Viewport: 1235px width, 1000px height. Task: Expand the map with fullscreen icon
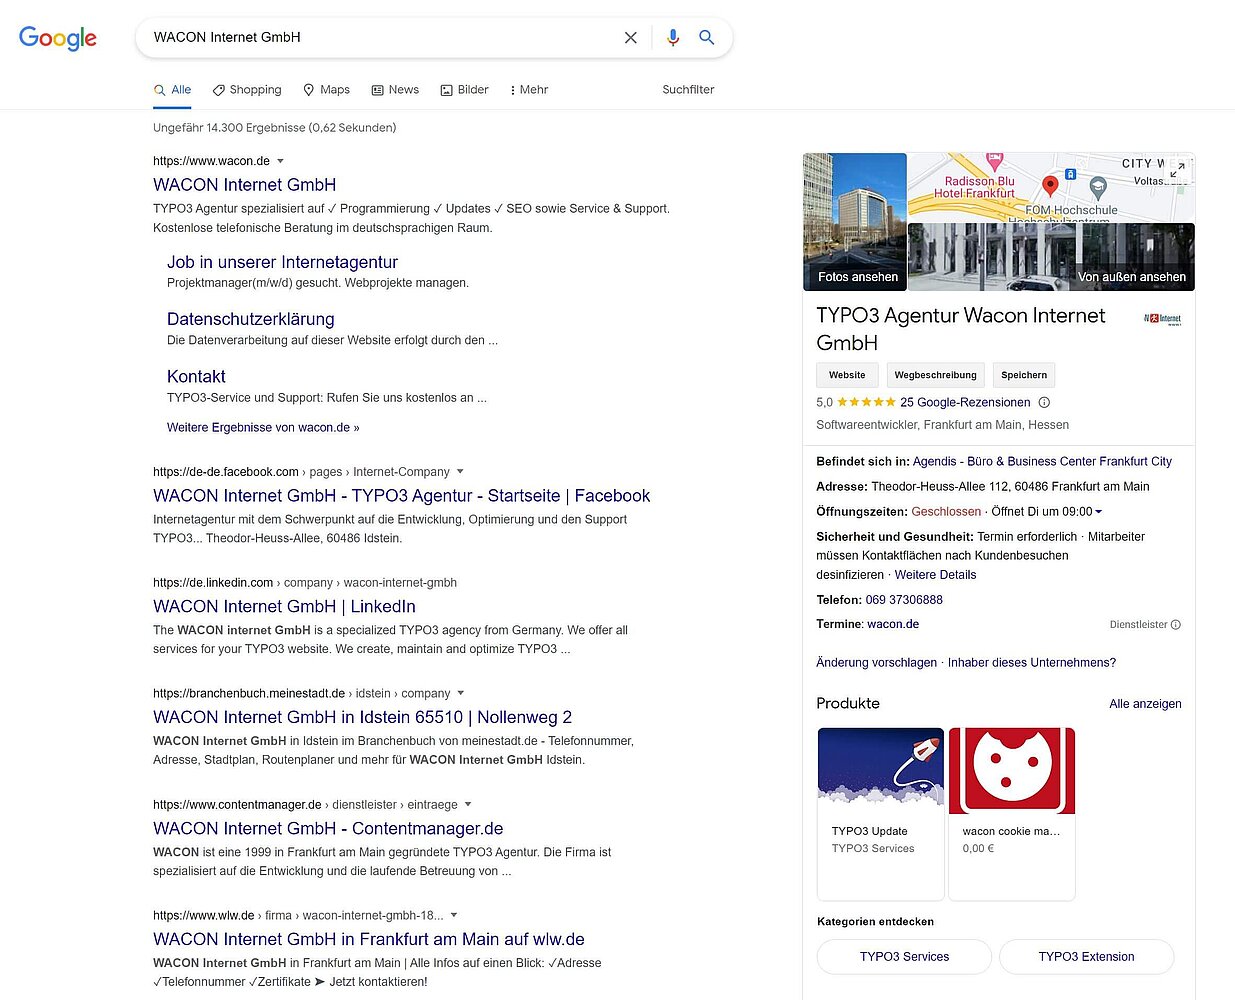tap(1178, 170)
